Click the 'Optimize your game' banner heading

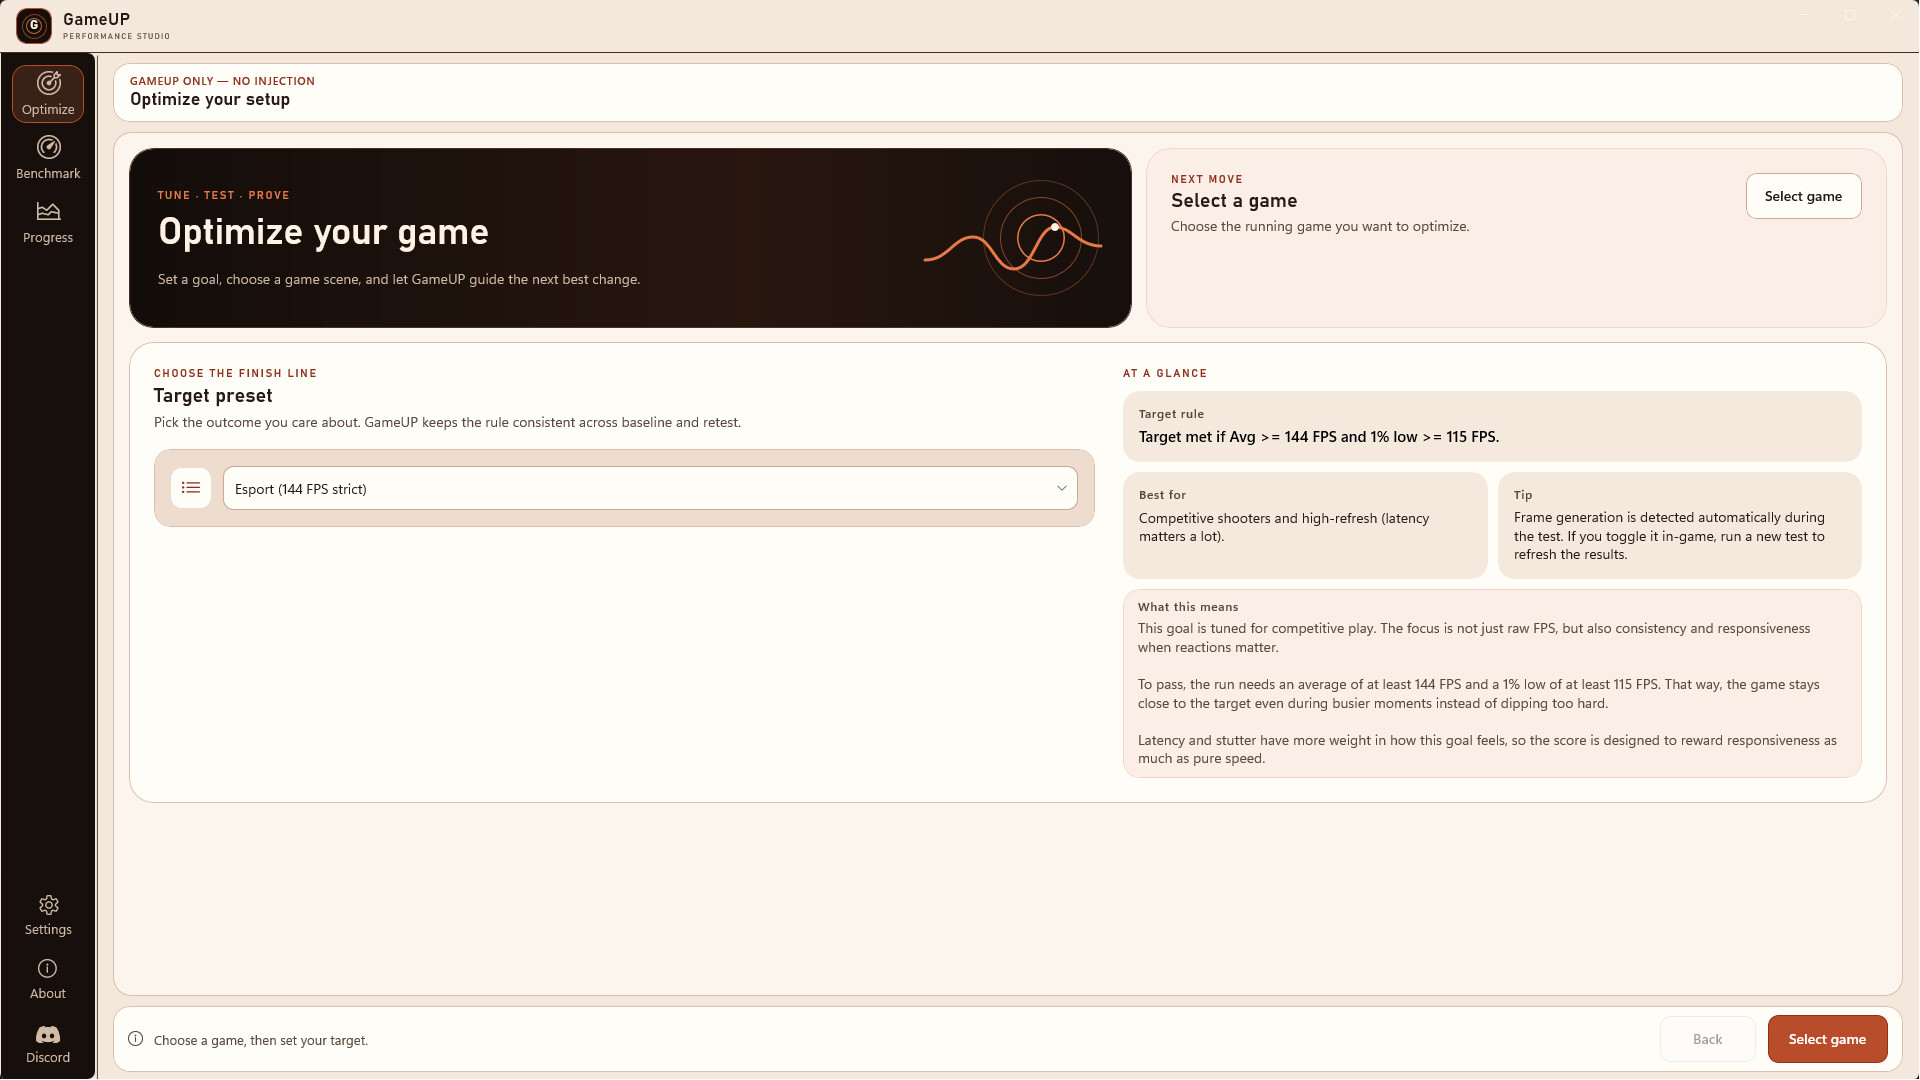pyautogui.click(x=323, y=232)
